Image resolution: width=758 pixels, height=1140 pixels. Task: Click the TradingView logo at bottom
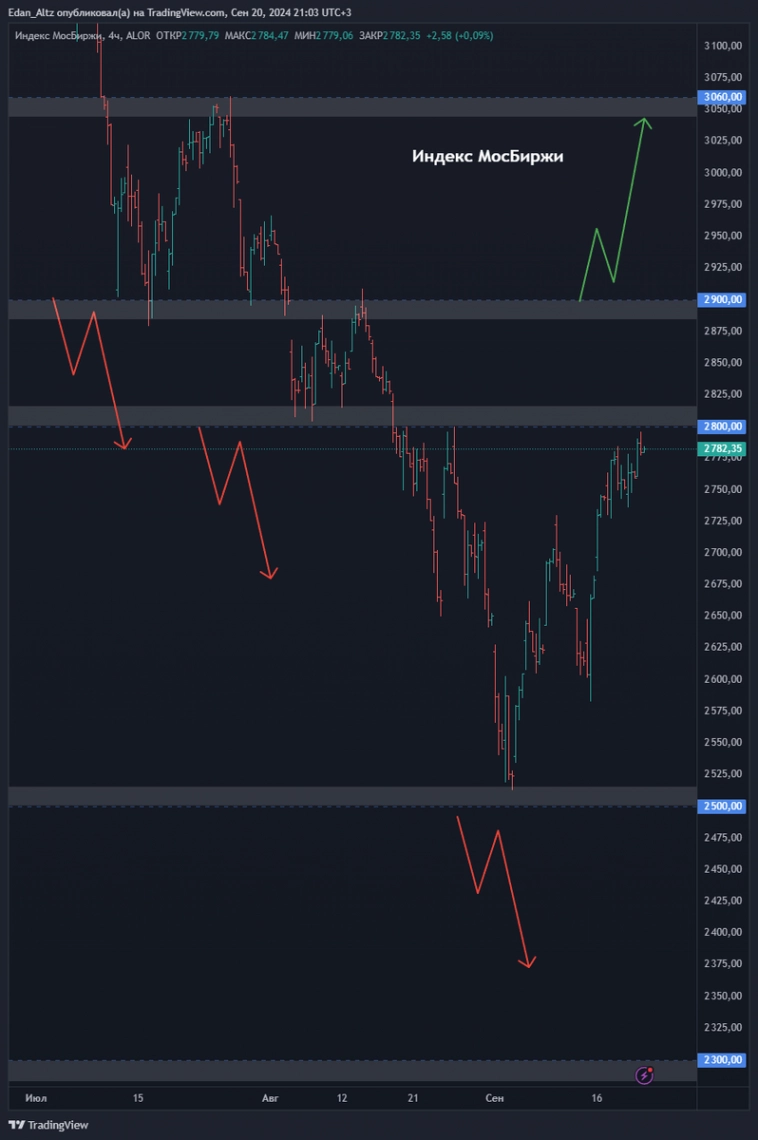[x=48, y=1125]
